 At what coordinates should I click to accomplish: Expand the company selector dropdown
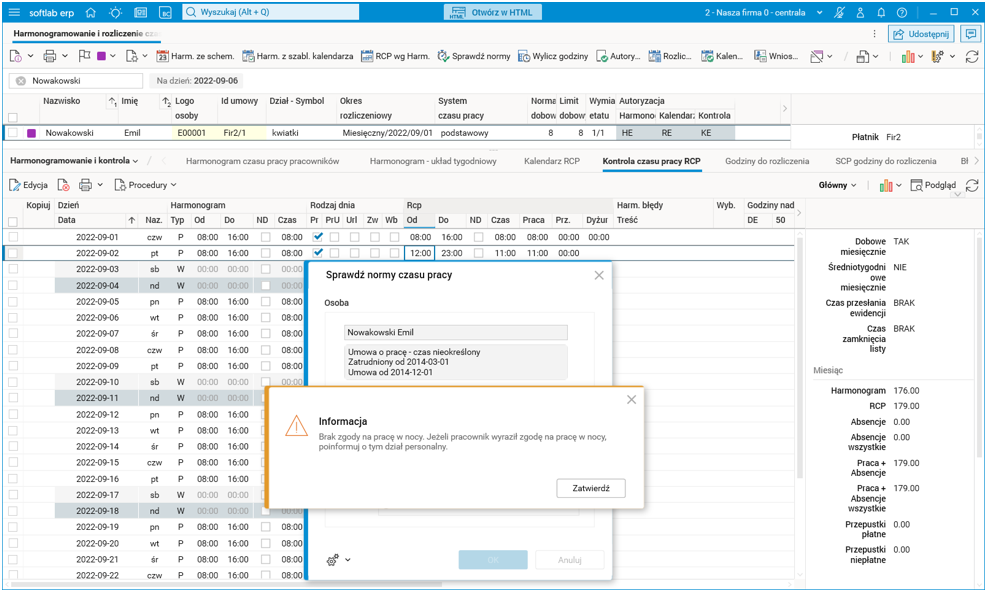[x=820, y=13]
